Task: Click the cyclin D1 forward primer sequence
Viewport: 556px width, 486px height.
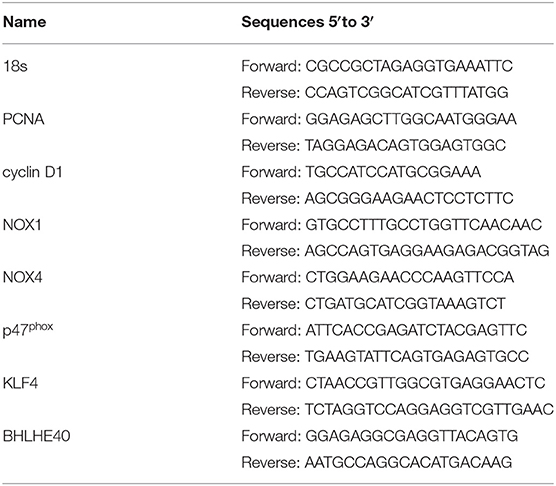Action: 393,172
